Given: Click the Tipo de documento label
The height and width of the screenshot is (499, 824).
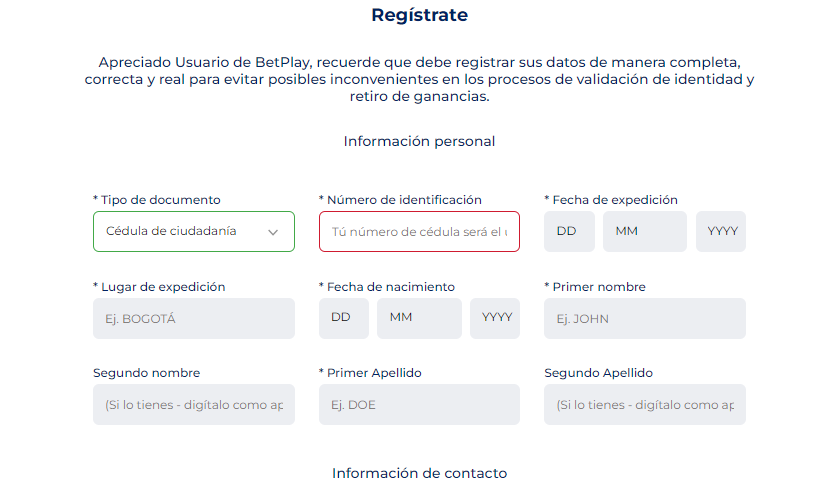Looking at the screenshot, I should 160,200.
